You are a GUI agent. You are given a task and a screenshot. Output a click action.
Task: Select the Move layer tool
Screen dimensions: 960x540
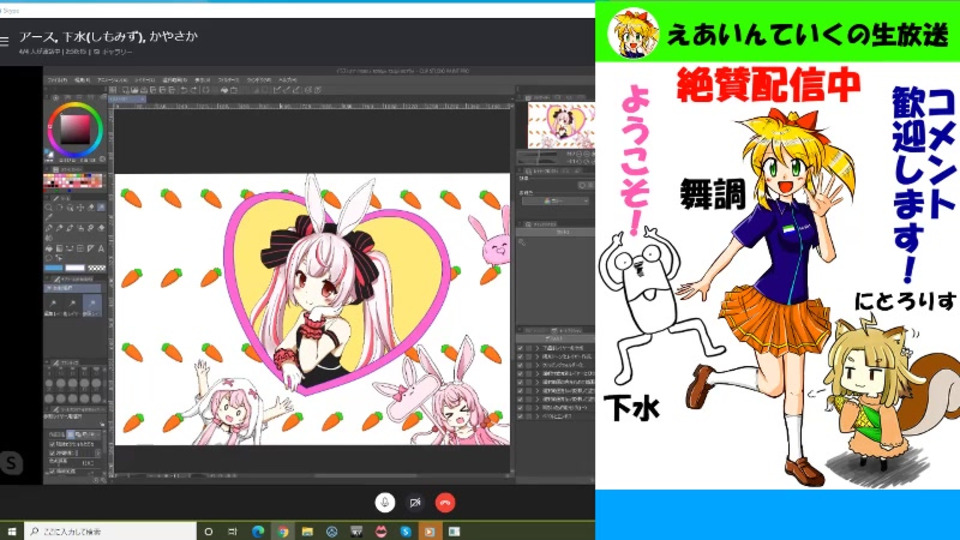click(x=80, y=207)
